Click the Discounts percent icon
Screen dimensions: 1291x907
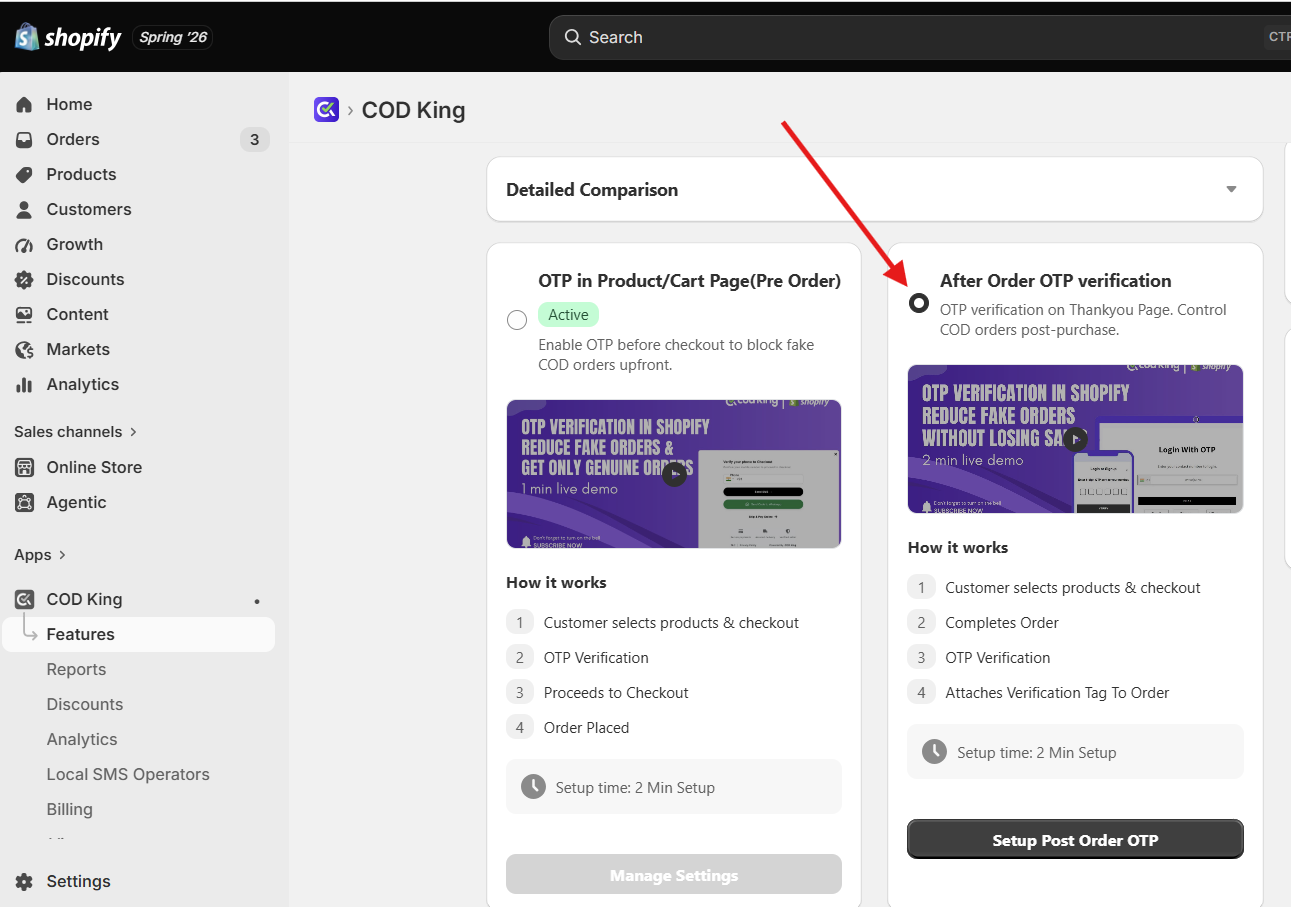pyautogui.click(x=25, y=279)
